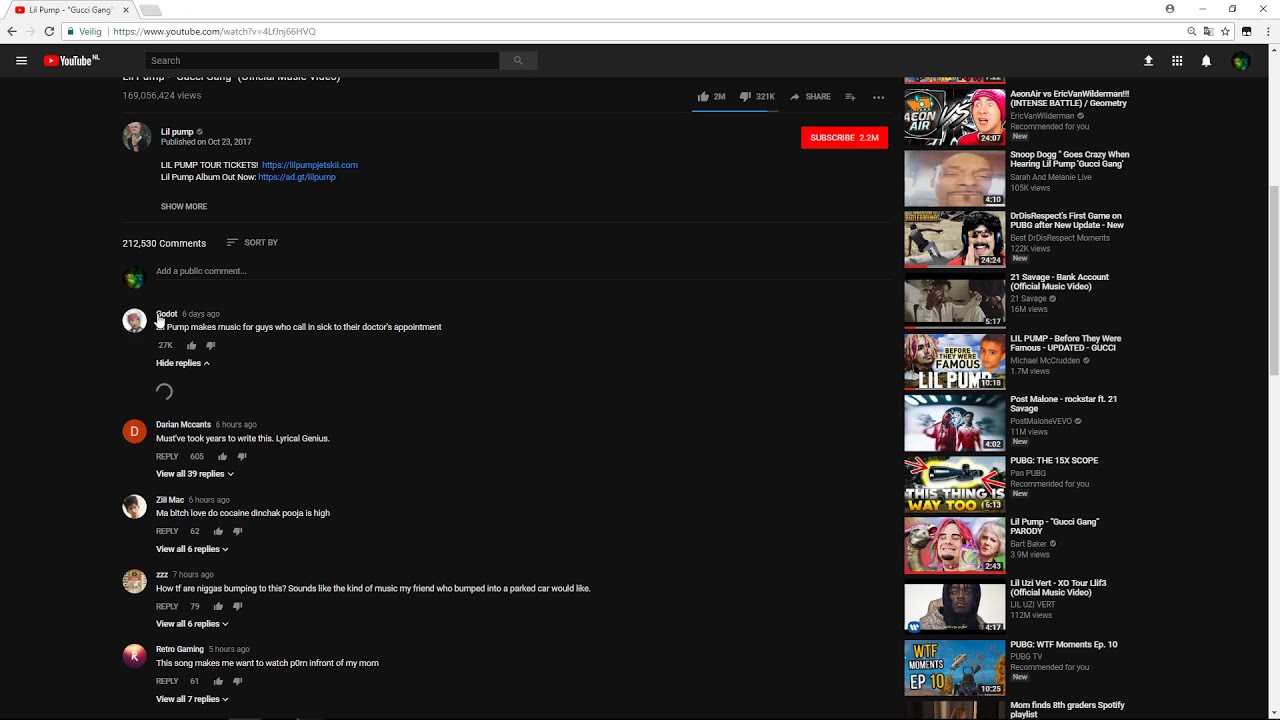Open Darian Mccants commenter name
Screen dimensions: 1280x720
[x=183, y=425]
